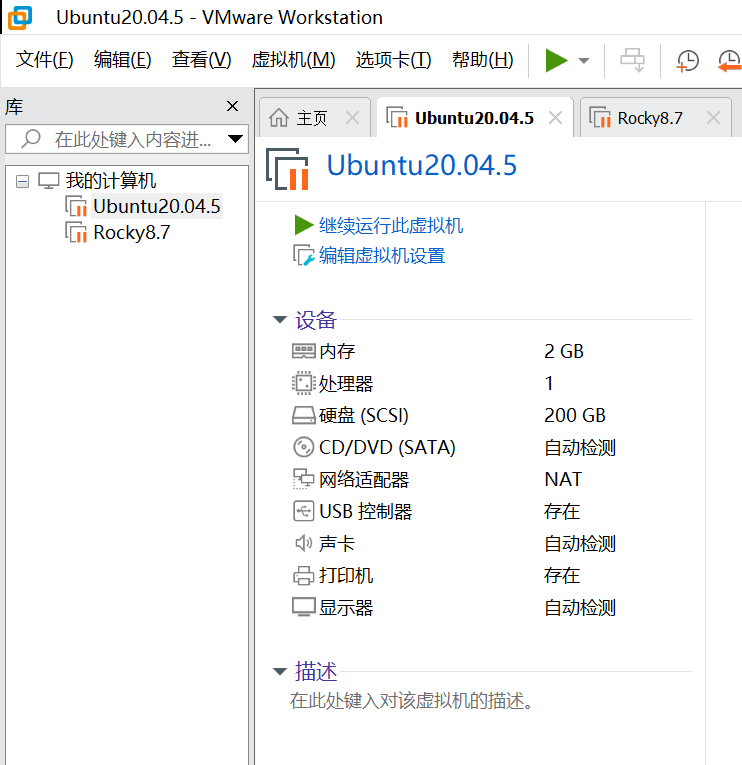
Task: Close the 主页 tab
Action: (x=352, y=118)
